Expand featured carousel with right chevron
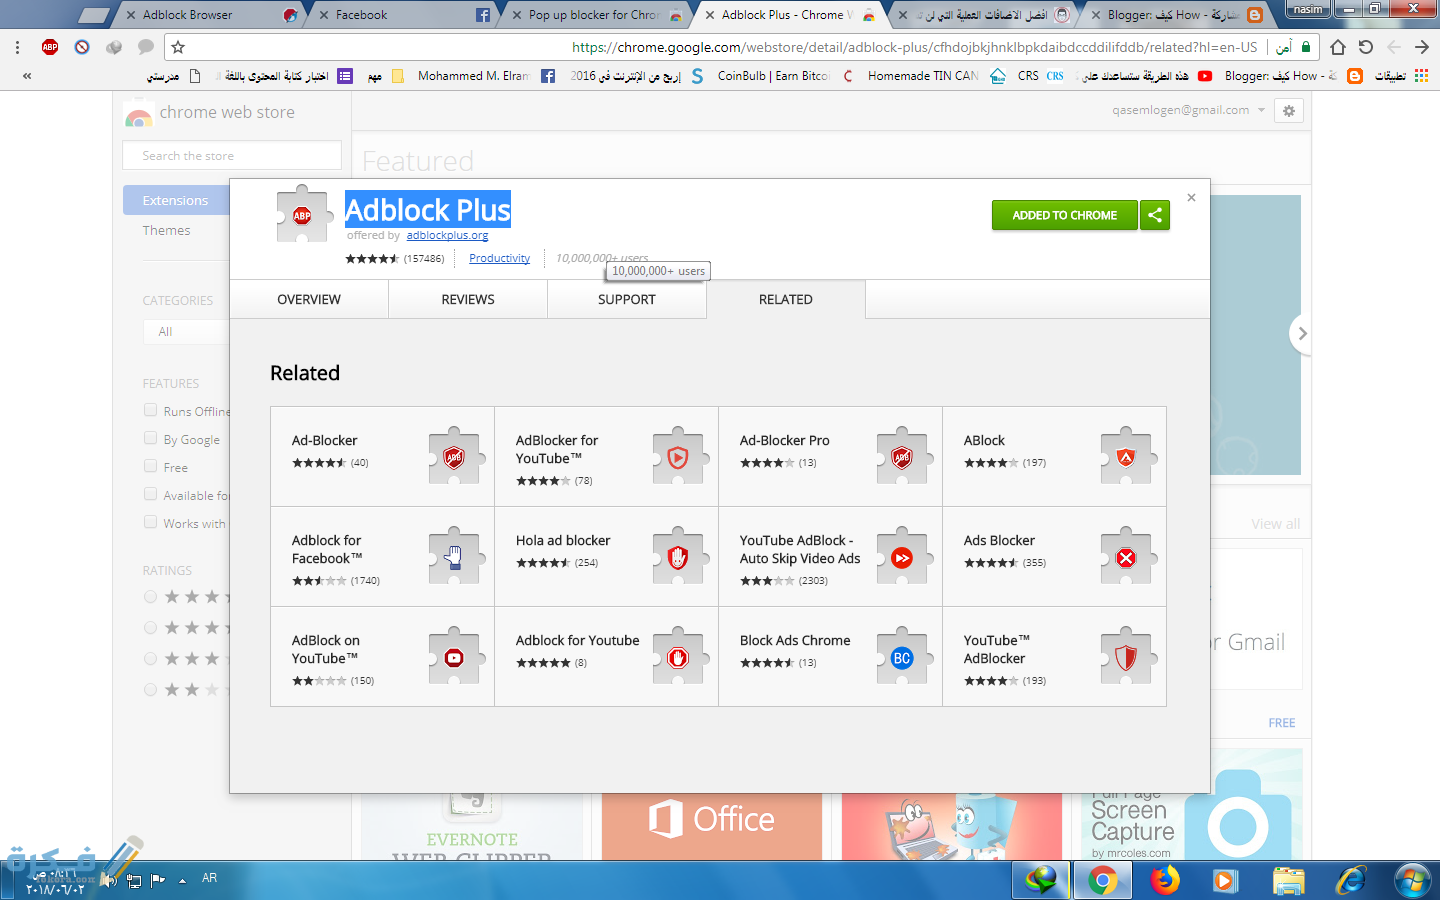This screenshot has height=900, width=1440. [x=1301, y=334]
